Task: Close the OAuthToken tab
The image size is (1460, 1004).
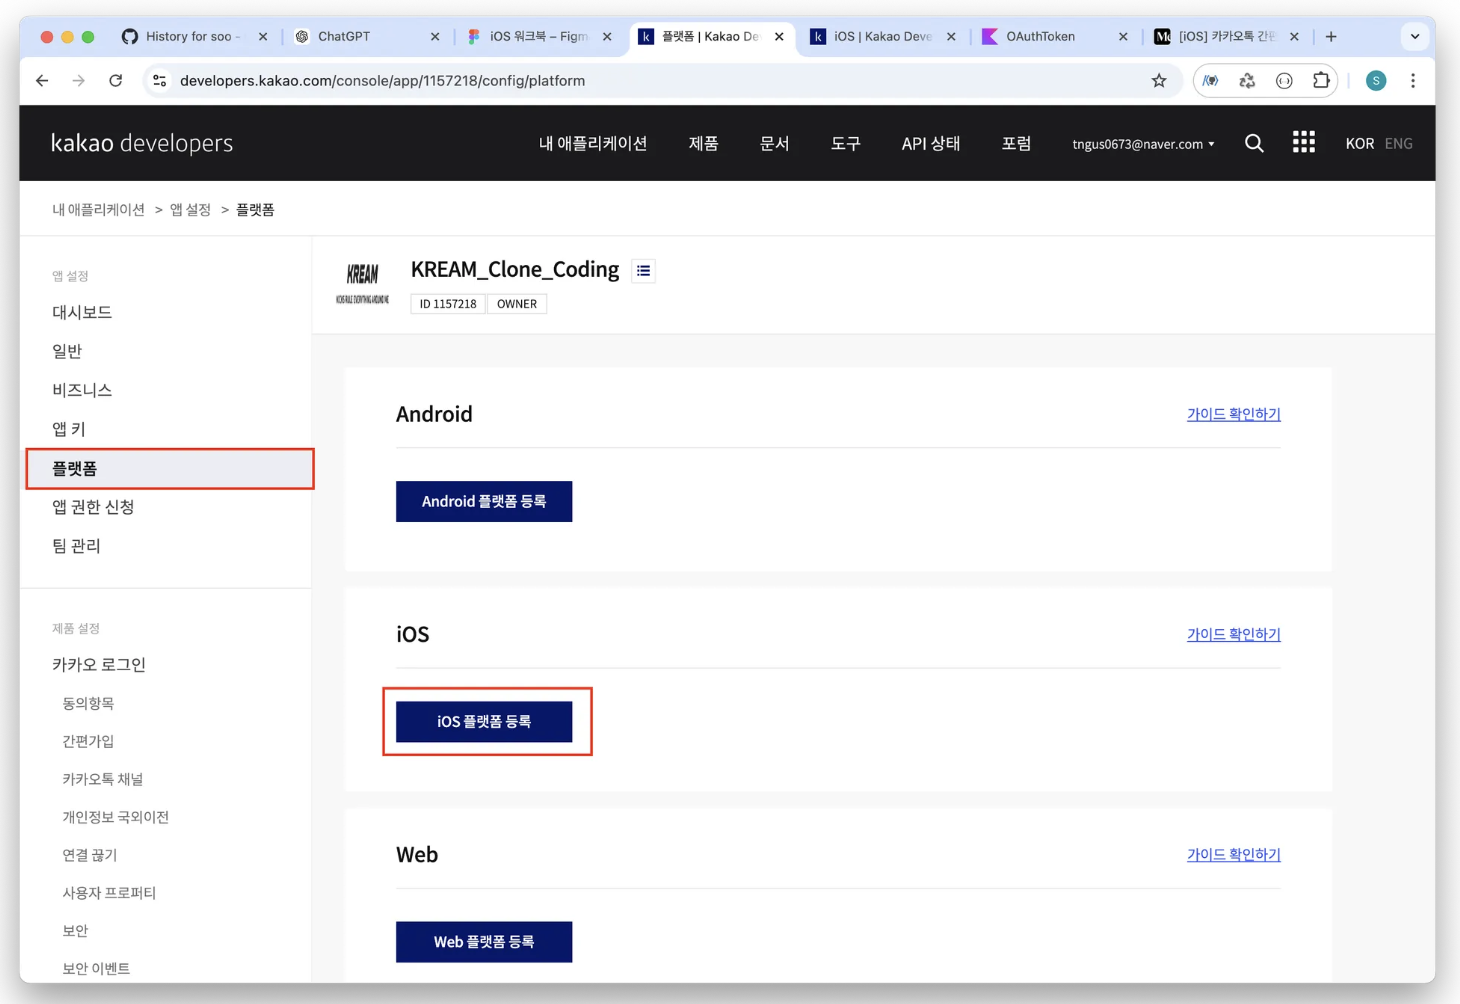Action: [1123, 36]
